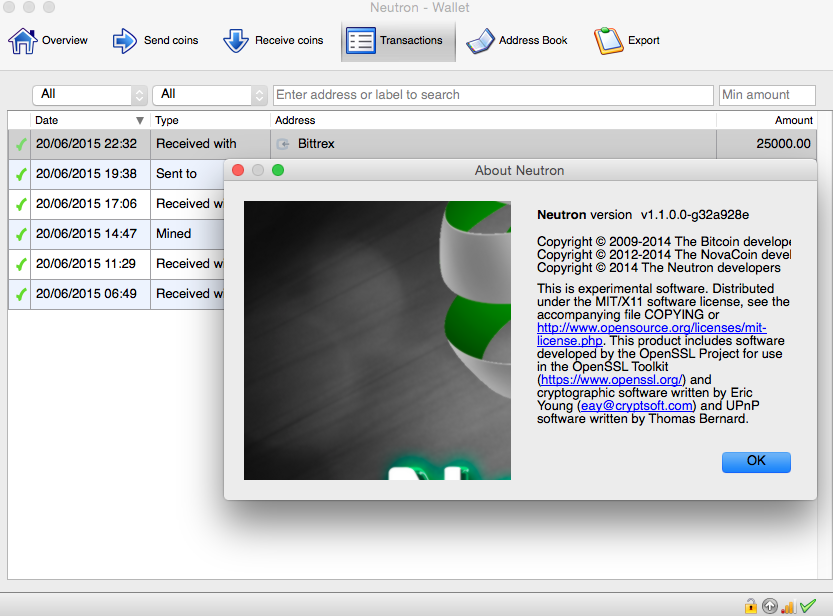Select the 'Sent to' type cell

click(188, 174)
